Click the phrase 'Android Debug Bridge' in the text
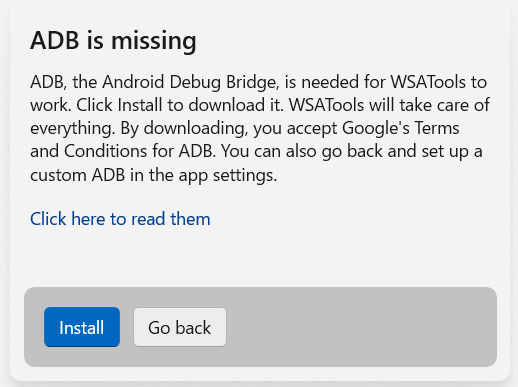The image size is (518, 387). (190, 82)
